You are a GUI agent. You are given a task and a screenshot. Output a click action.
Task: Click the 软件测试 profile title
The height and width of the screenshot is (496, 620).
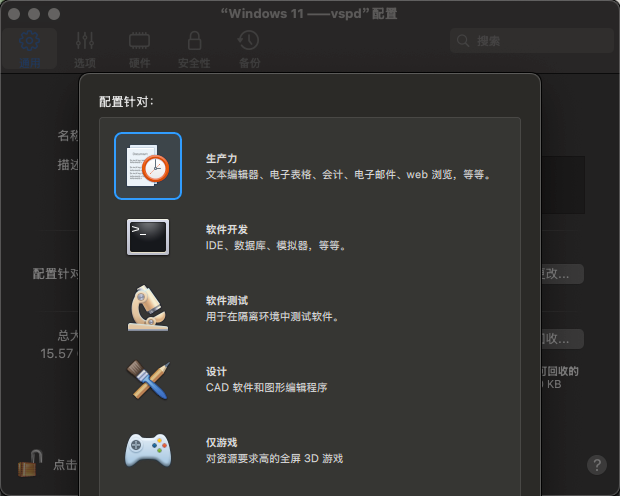click(x=227, y=301)
